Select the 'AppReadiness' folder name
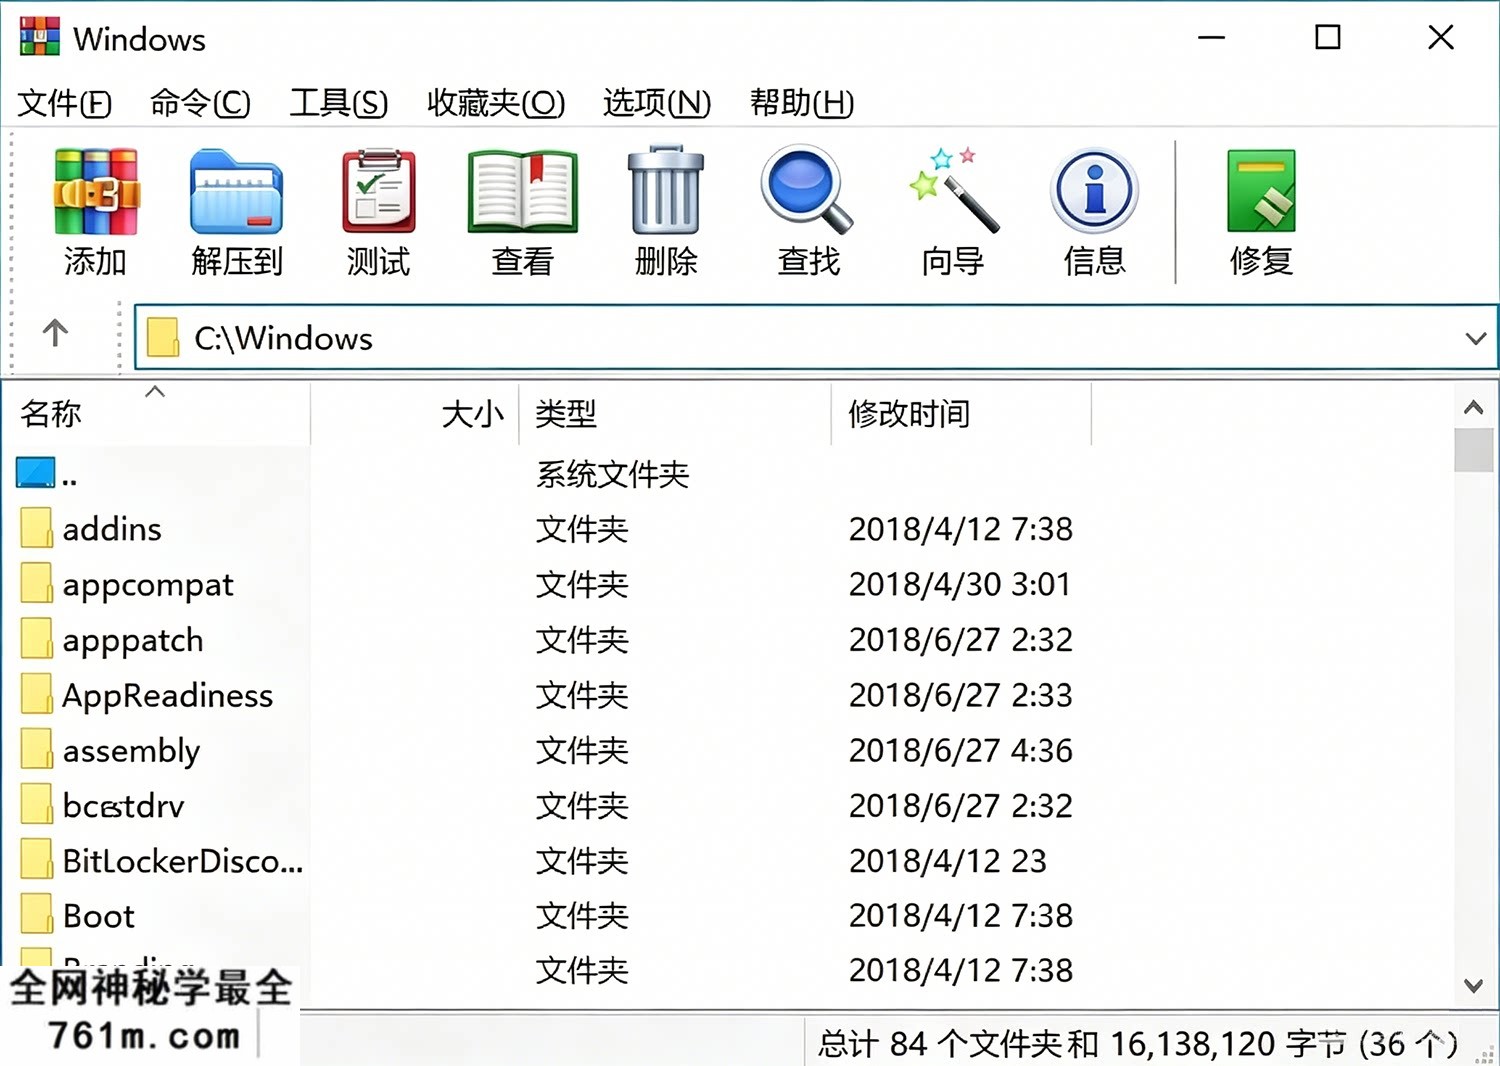This screenshot has height=1066, width=1500. pyautogui.click(x=168, y=695)
